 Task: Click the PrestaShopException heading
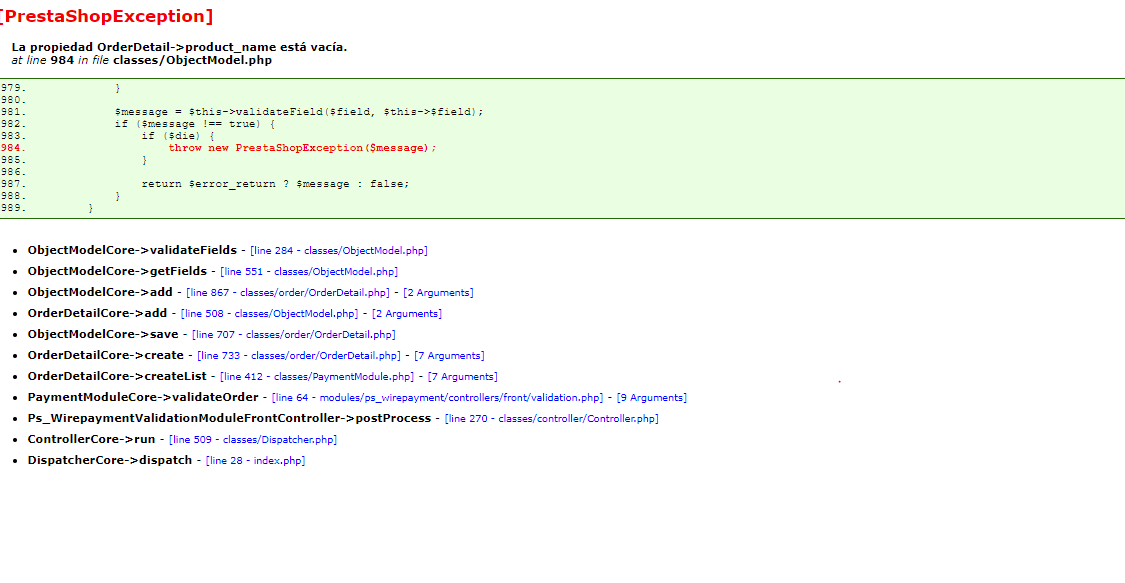pos(107,16)
